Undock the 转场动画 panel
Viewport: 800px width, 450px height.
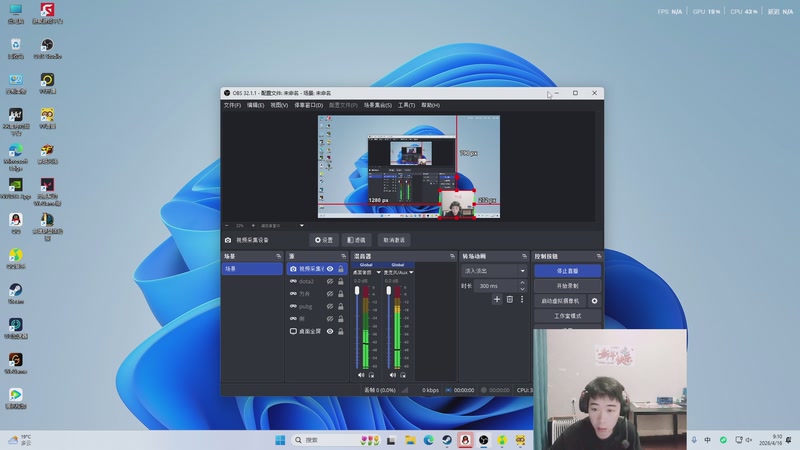pos(524,256)
